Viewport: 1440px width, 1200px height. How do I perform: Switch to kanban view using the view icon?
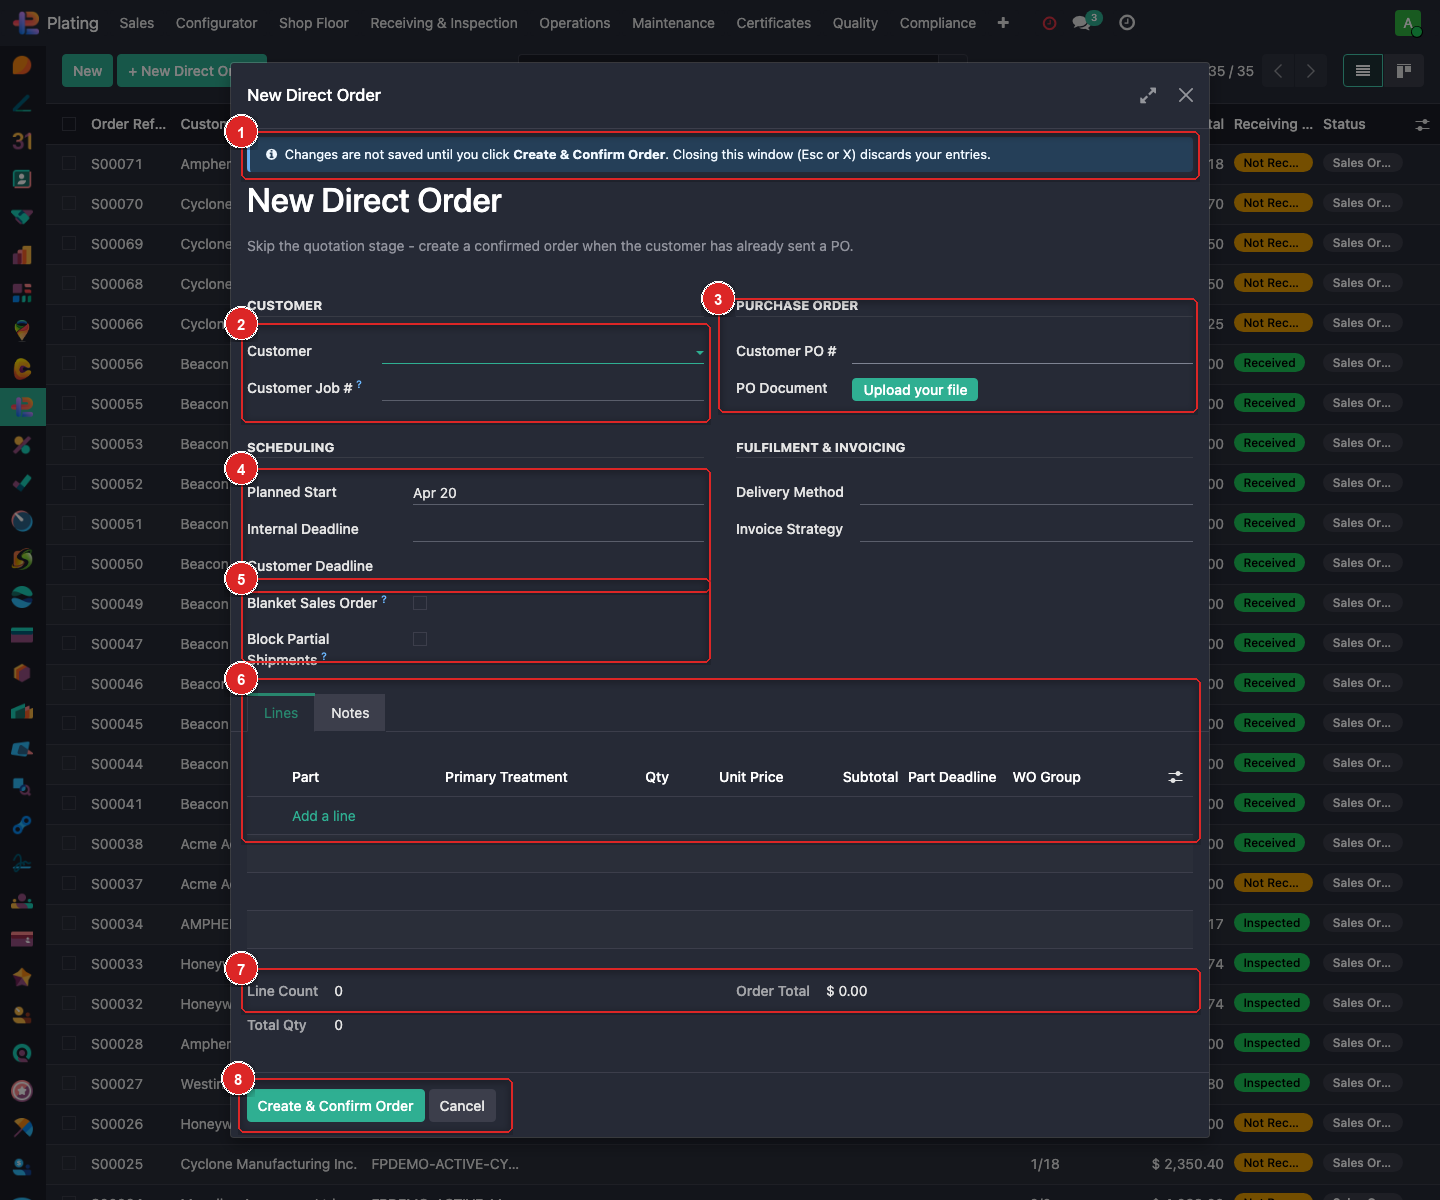point(1404,70)
